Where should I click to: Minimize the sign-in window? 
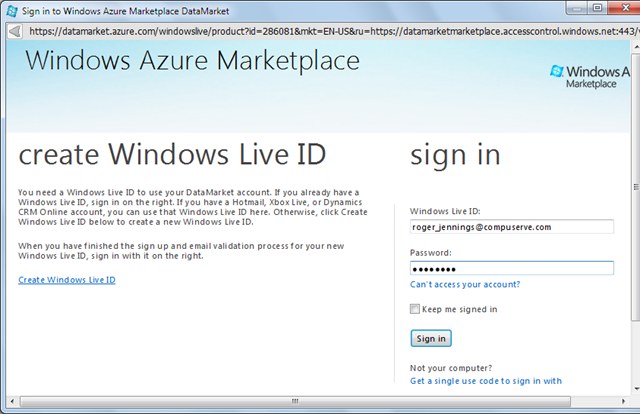click(x=576, y=8)
